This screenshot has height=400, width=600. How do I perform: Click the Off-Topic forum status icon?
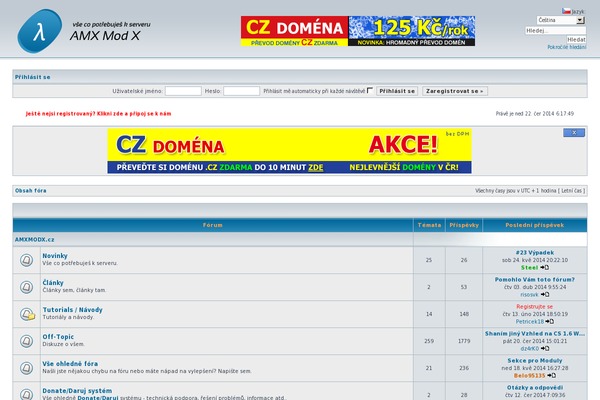[x=26, y=341]
